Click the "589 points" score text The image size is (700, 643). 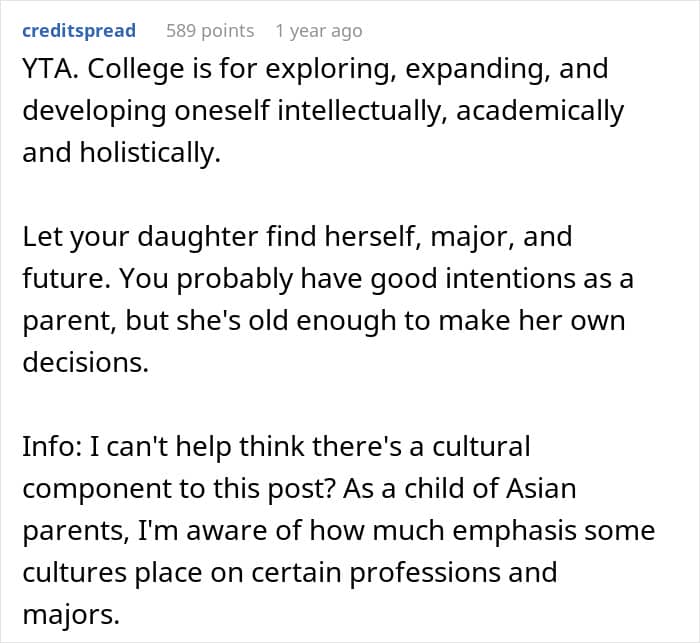210,31
